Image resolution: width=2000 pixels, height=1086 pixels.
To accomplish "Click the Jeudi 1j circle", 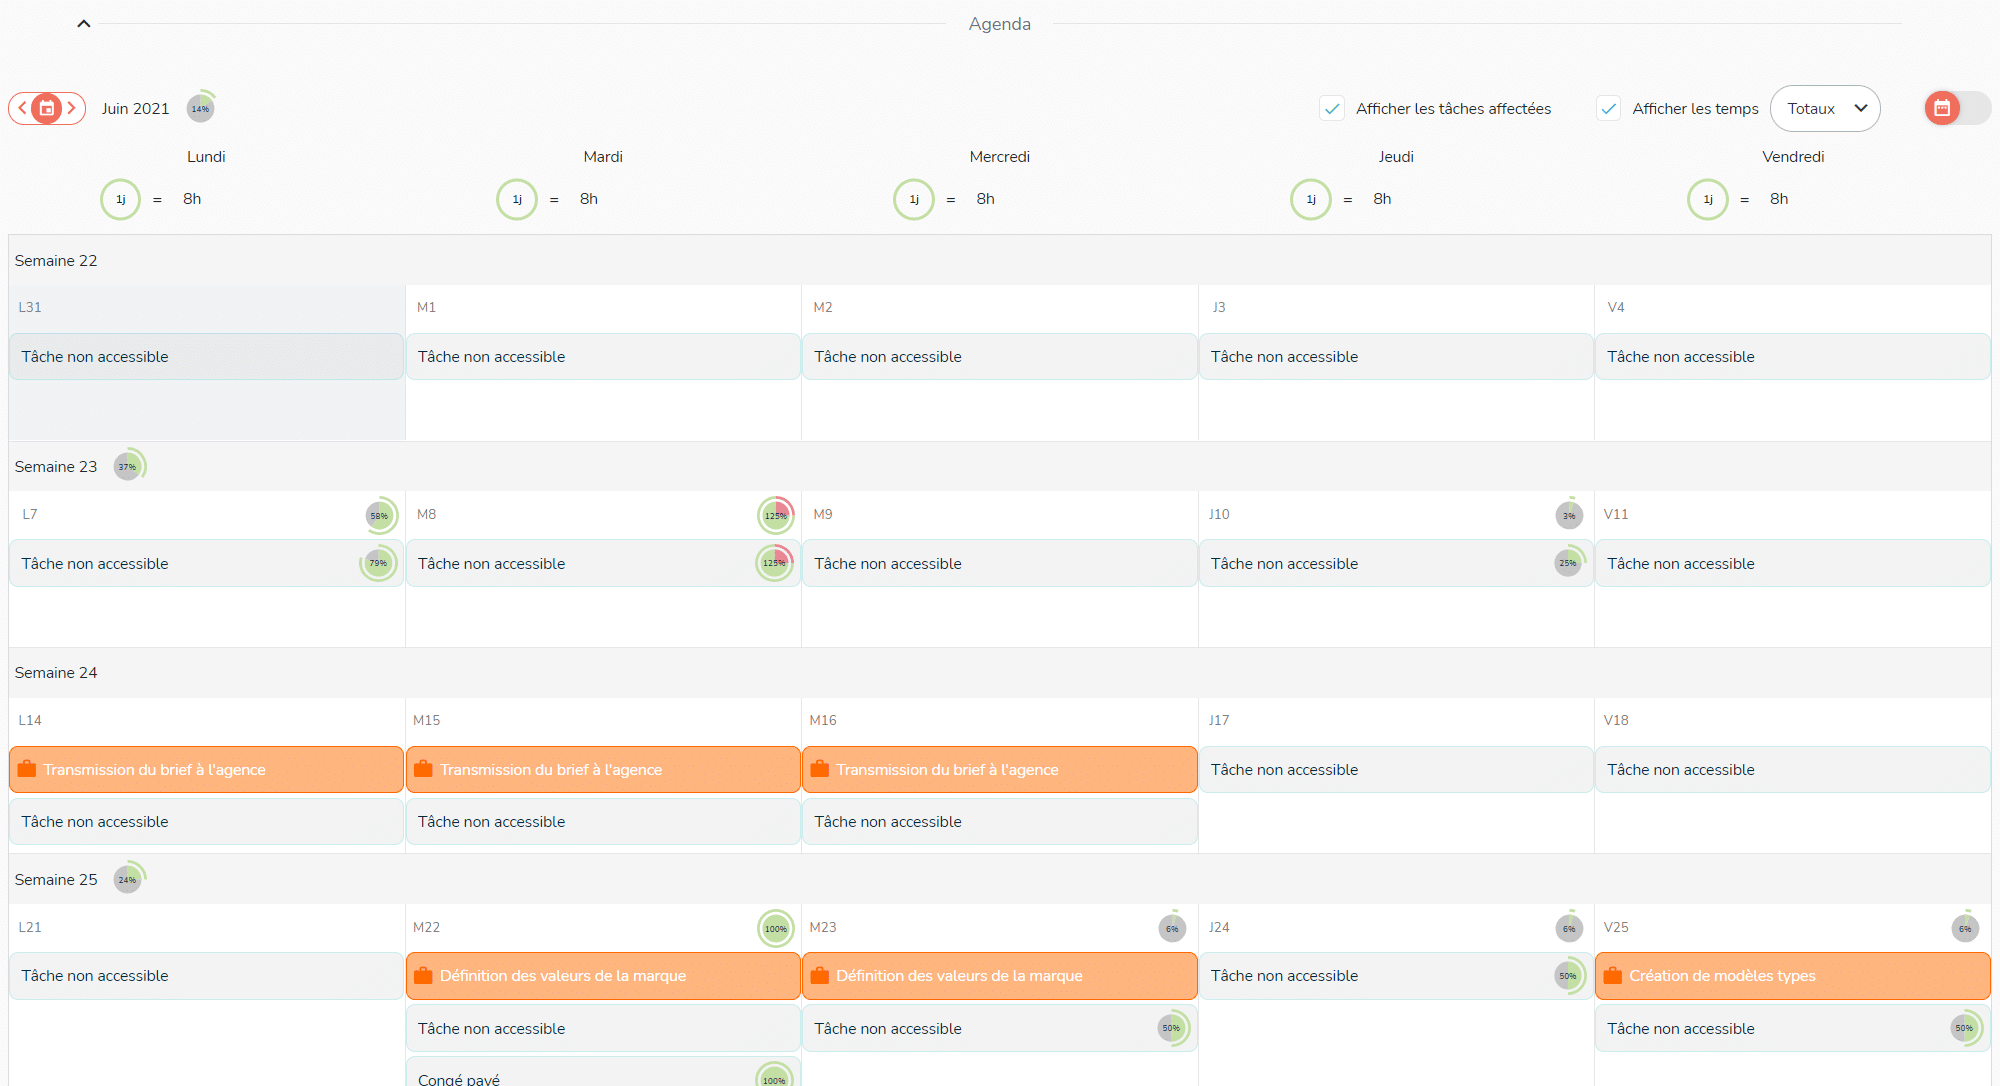I will point(1311,199).
